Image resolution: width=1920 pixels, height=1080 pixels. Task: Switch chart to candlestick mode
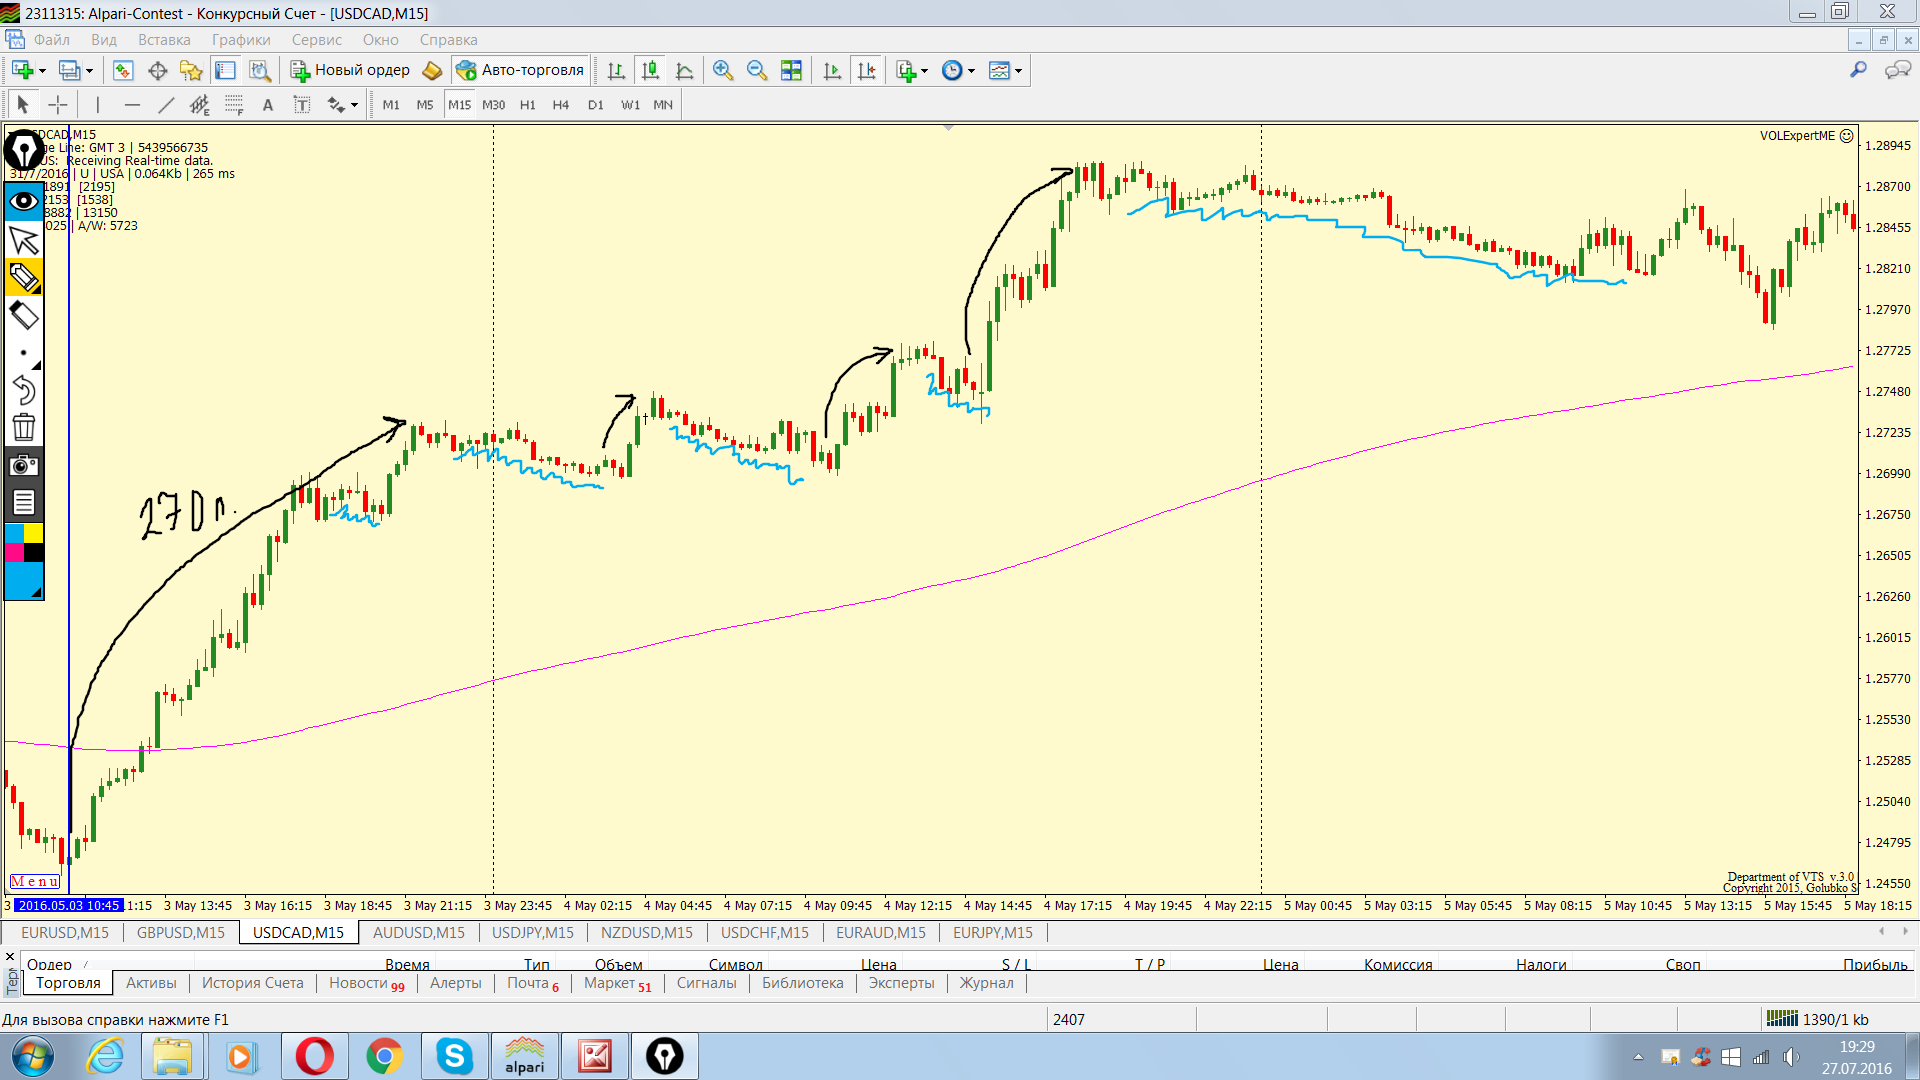[x=650, y=70]
